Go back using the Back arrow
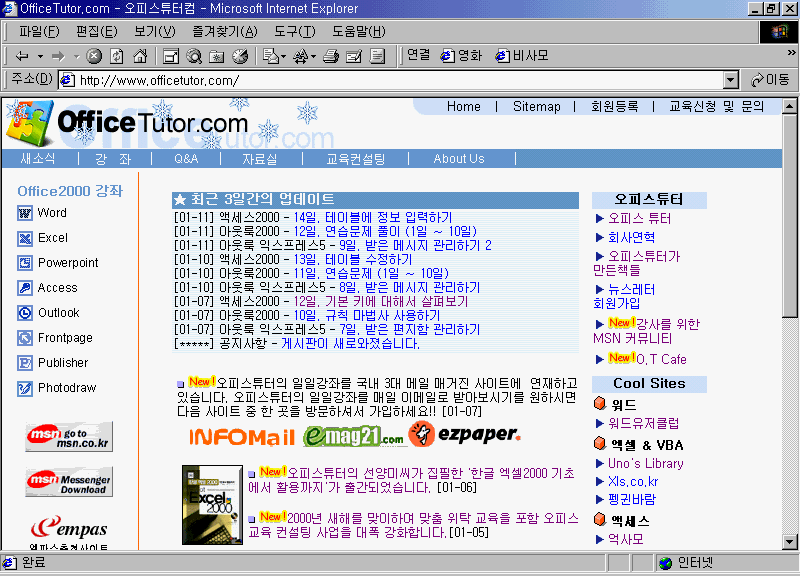The width and height of the screenshot is (800, 576). click(x=22, y=56)
